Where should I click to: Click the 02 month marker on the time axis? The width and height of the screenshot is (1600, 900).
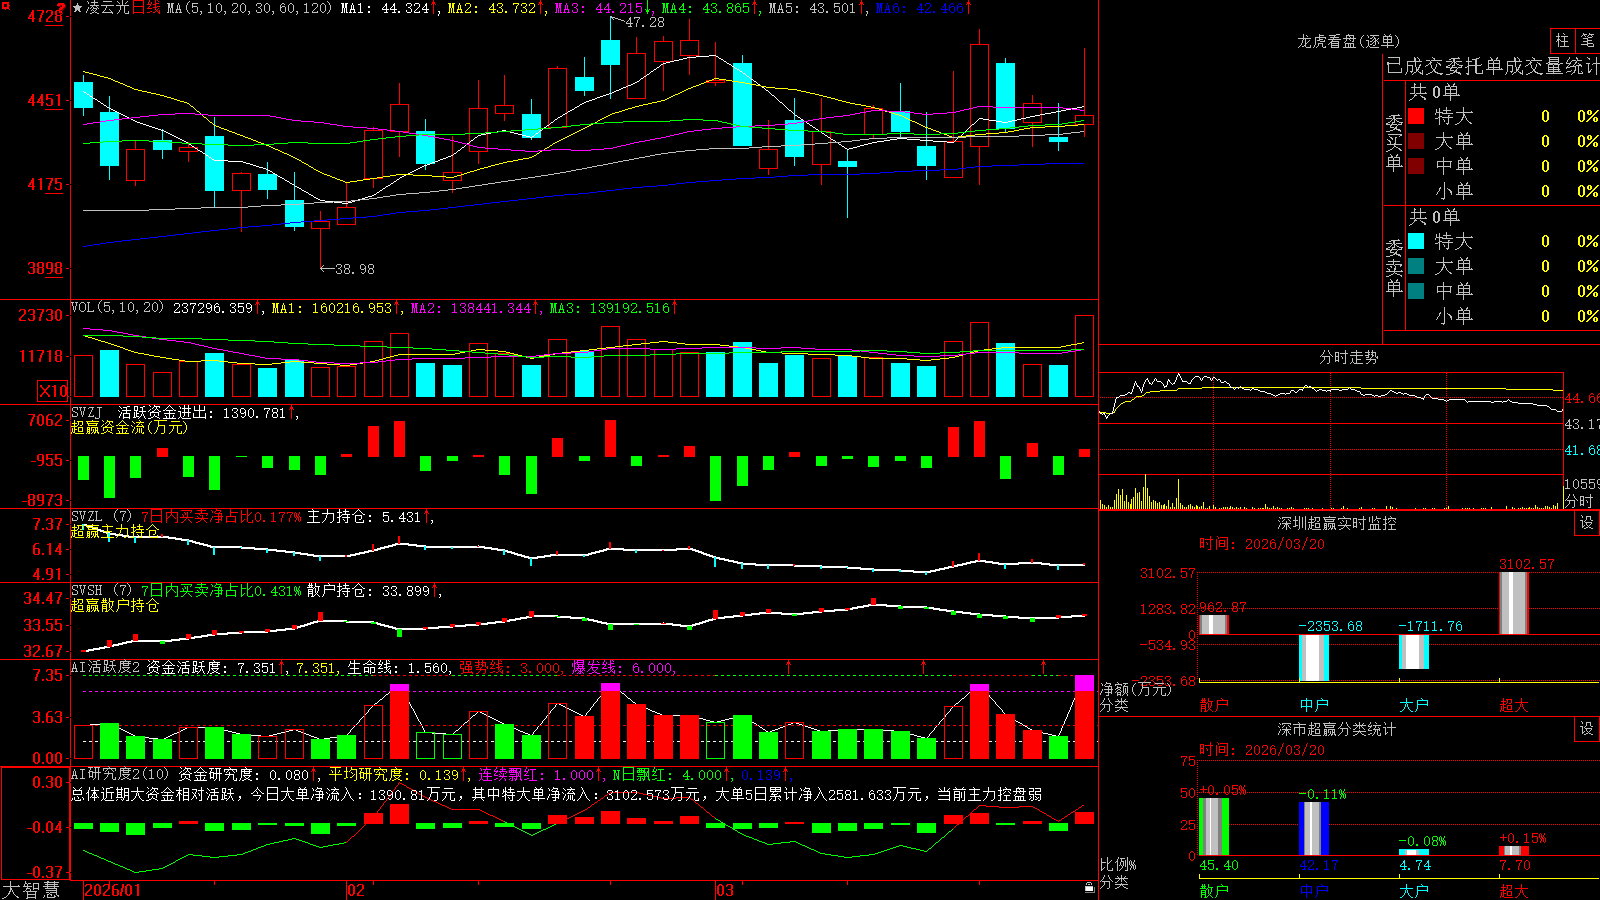point(355,890)
